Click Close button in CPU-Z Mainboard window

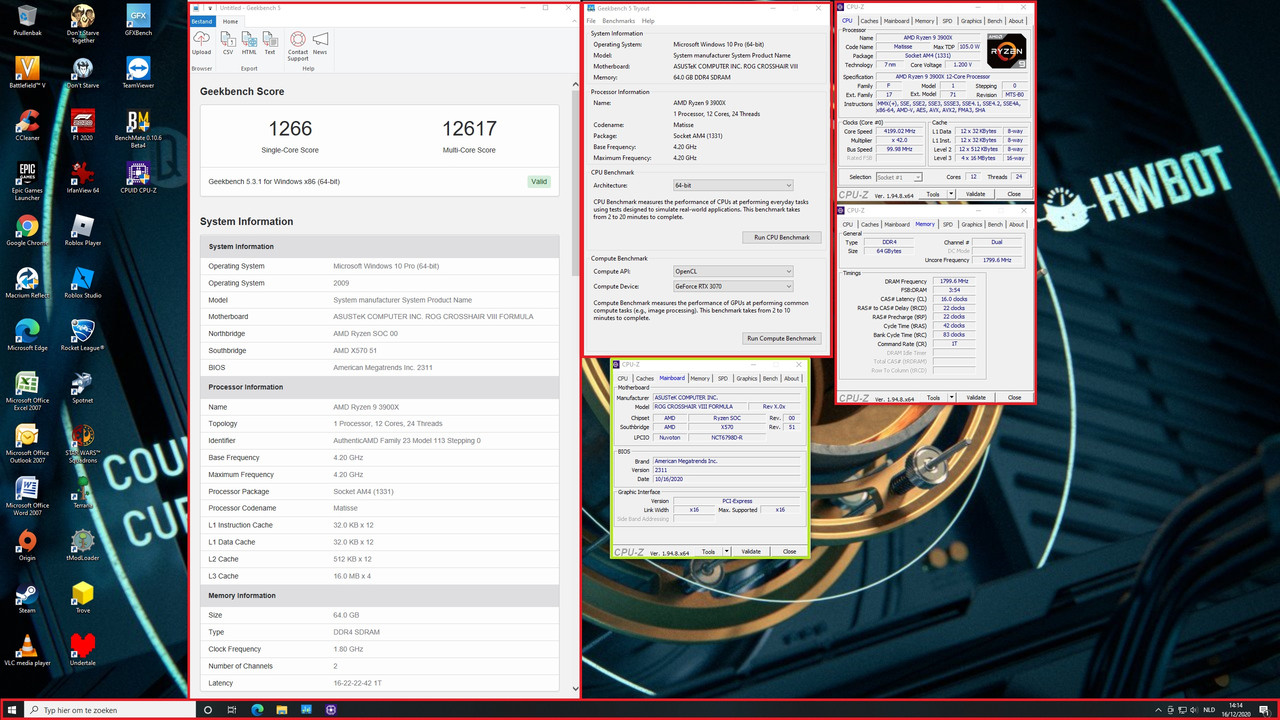[x=789, y=551]
